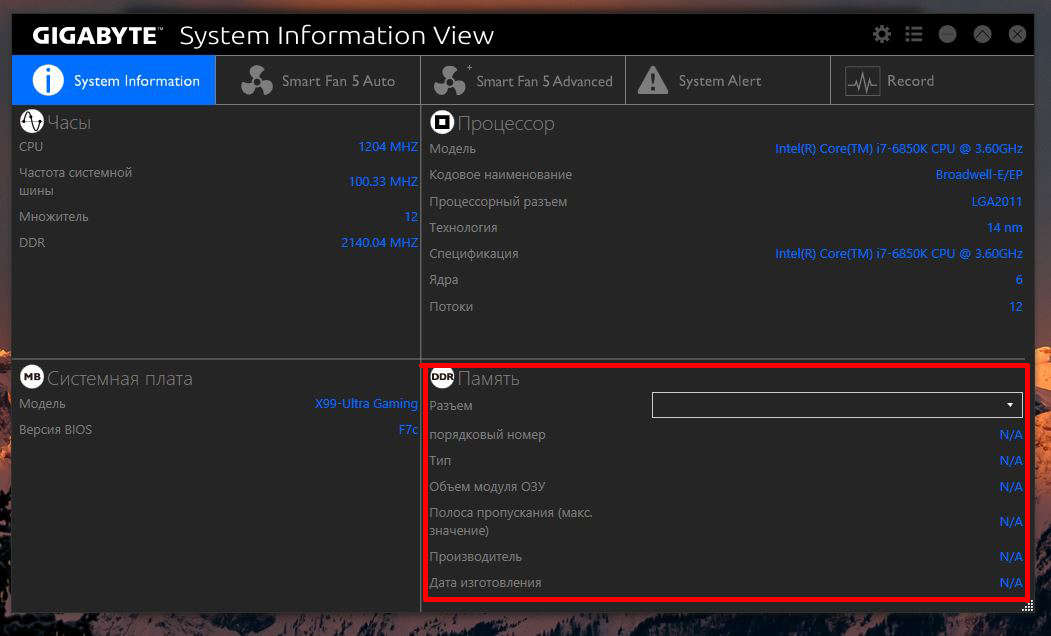Screen dimensions: 1051x636
Task: Click the Тип N/A value
Action: [1011, 460]
